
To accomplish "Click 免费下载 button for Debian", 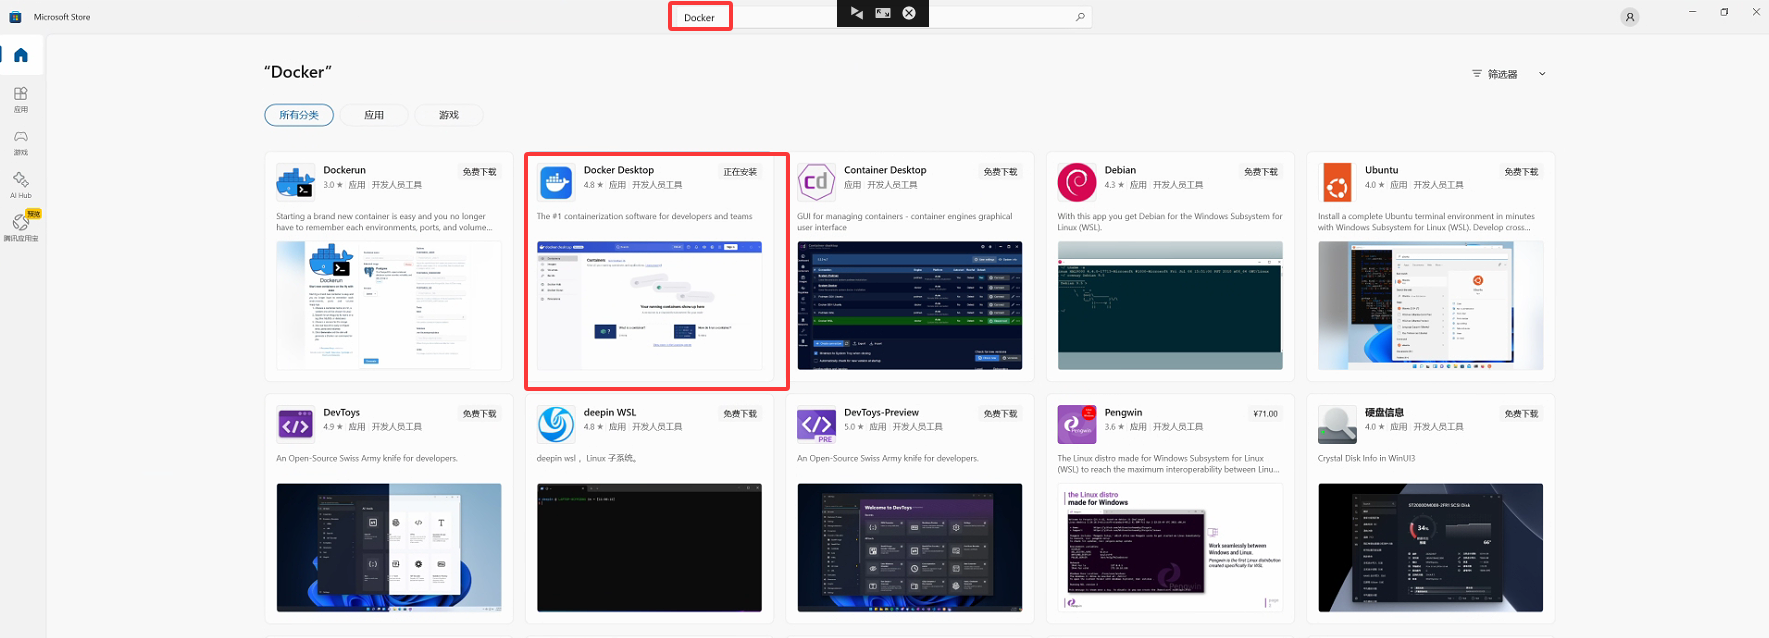I will tap(1261, 172).
